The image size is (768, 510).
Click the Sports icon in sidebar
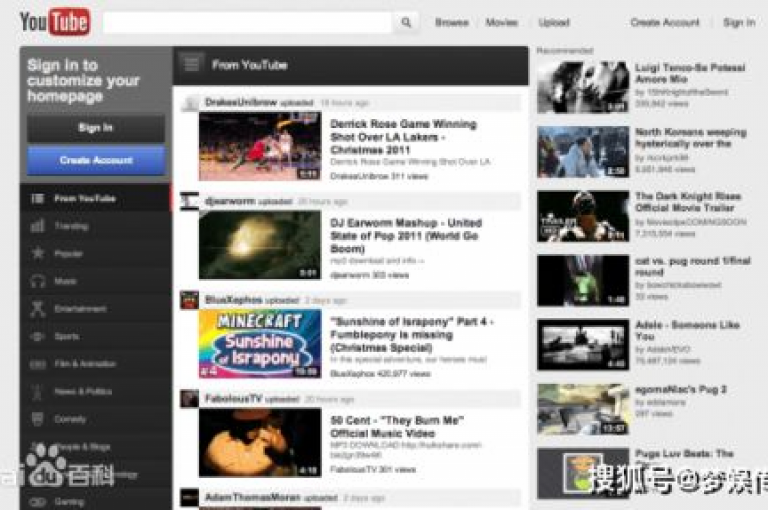(38, 336)
